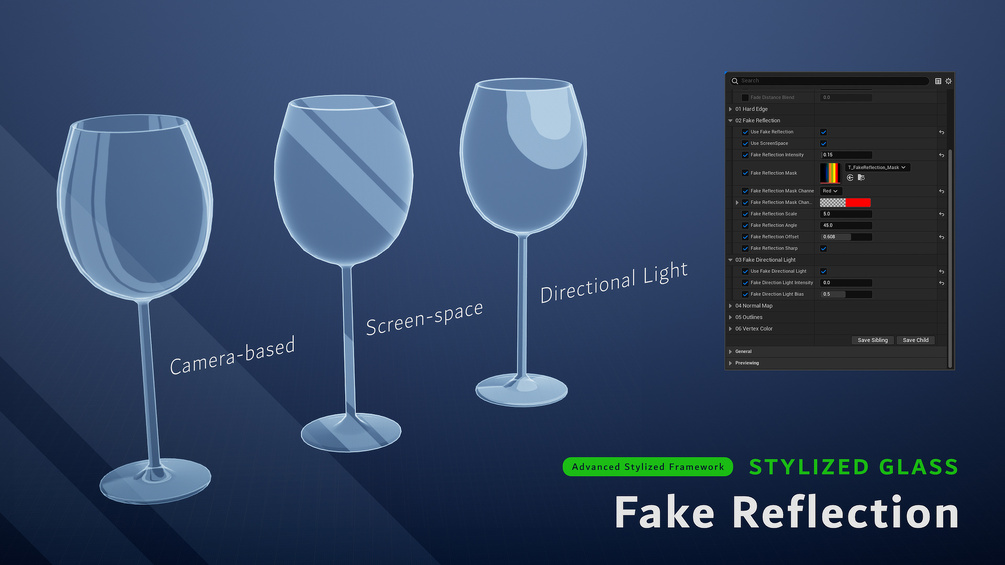Click the Save Sibling button
Viewport: 1005px width, 565px height.
pyautogui.click(x=872, y=340)
